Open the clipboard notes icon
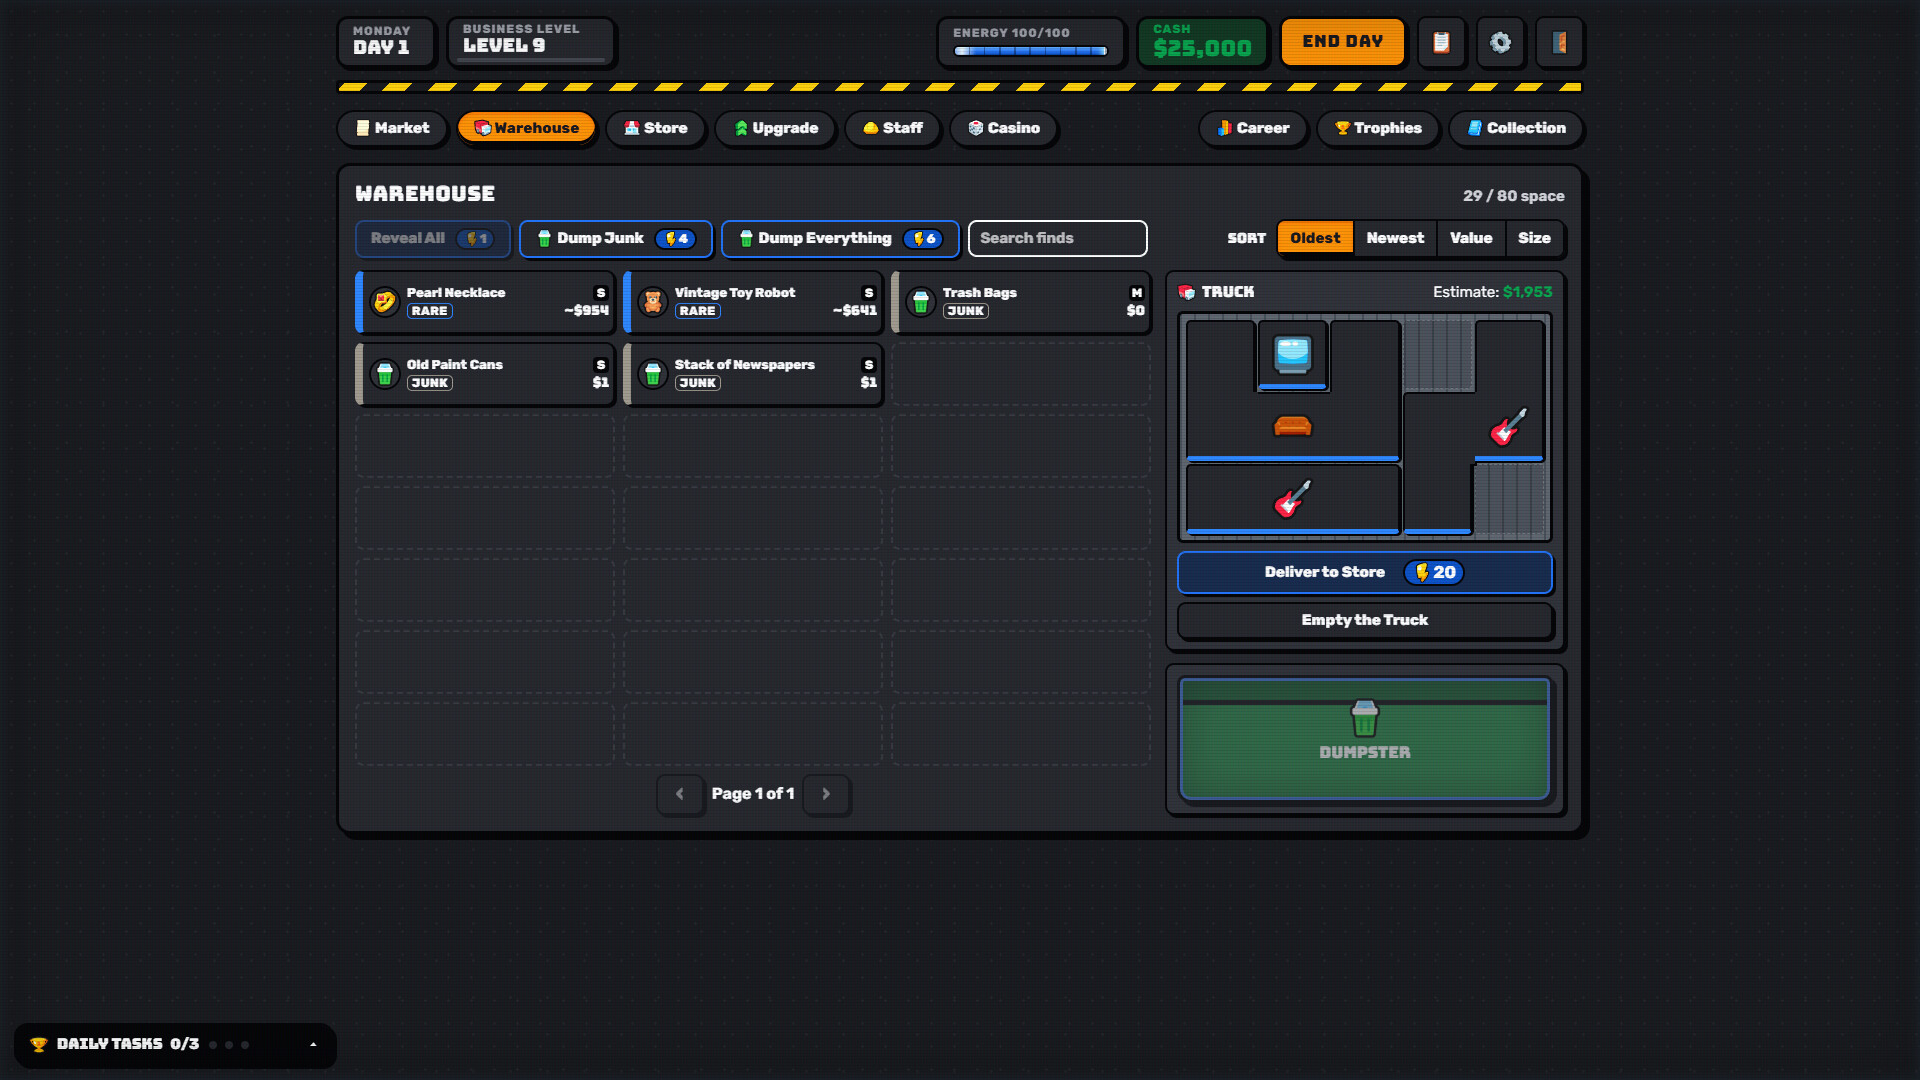 1441,42
